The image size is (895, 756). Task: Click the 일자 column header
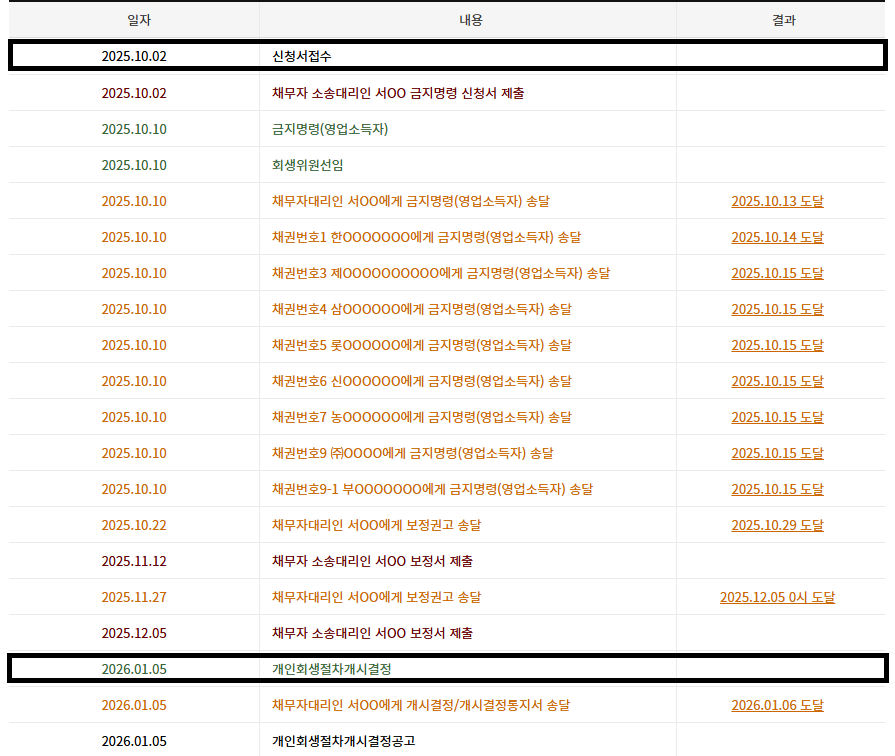pyautogui.click(x=134, y=20)
